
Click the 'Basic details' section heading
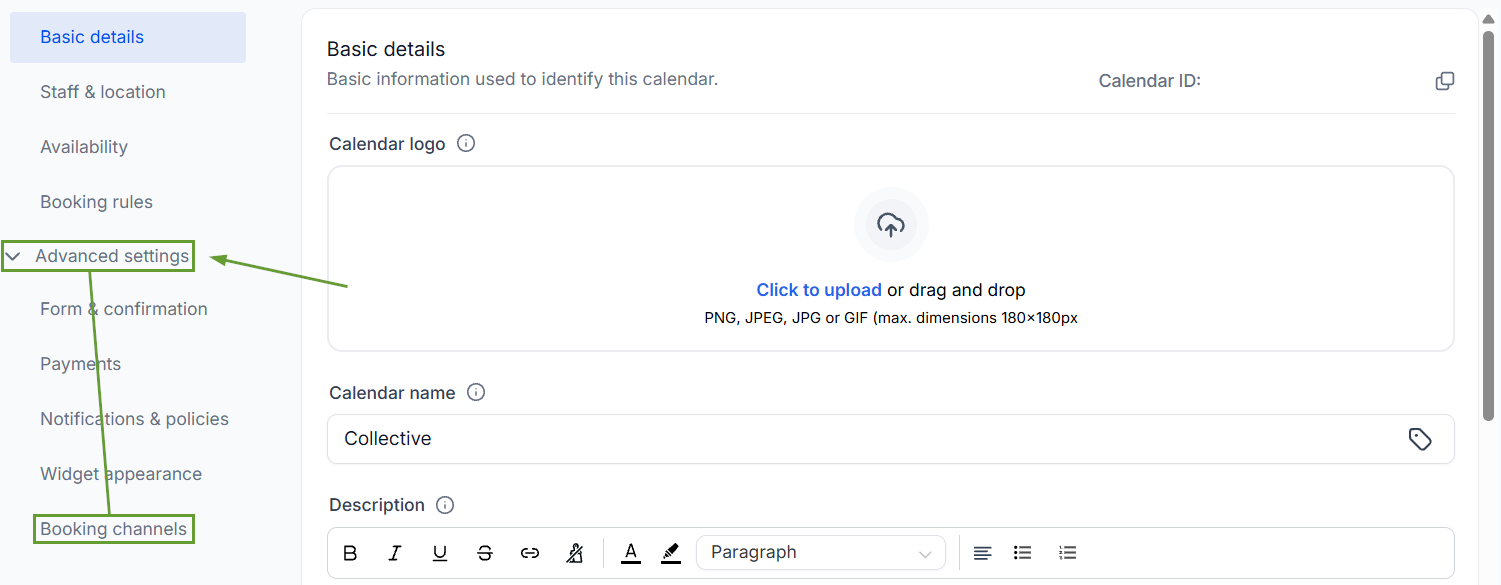(386, 49)
